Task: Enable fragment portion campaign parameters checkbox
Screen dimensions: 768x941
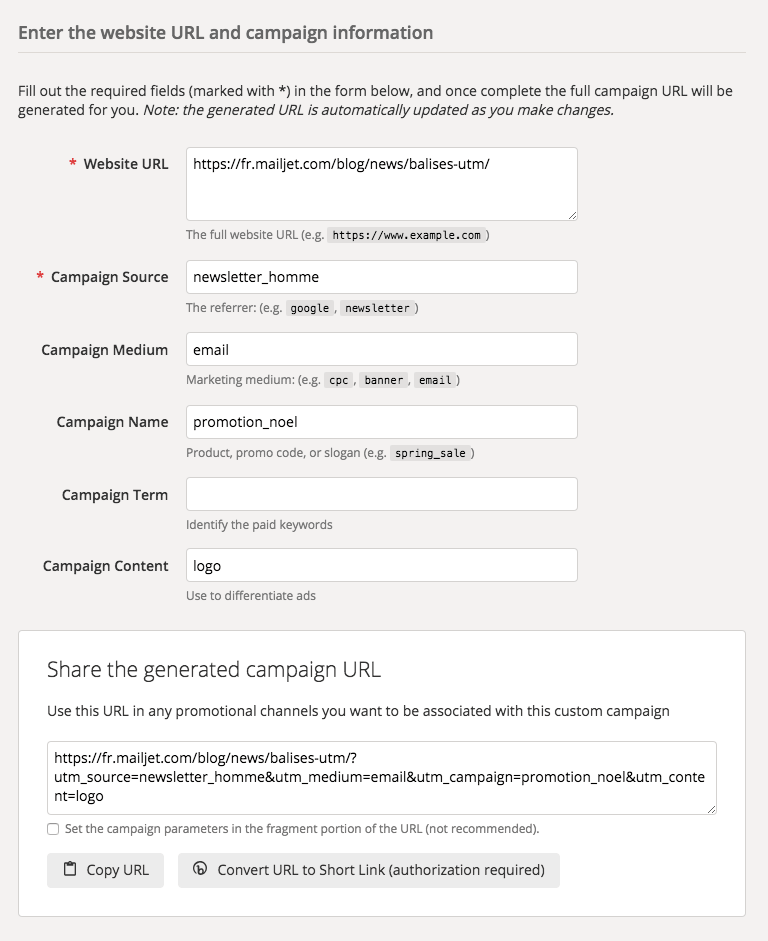Action: pyautogui.click(x=53, y=829)
